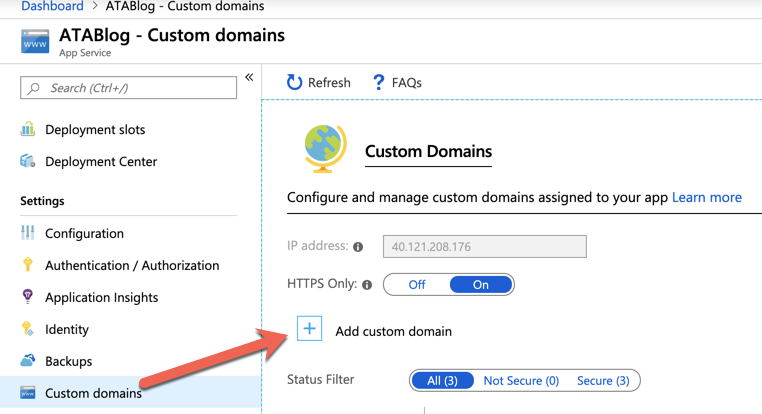Screen dimensions: 762x414
Task: Click the Application Insights bulb icon
Action: pyautogui.click(x=28, y=296)
